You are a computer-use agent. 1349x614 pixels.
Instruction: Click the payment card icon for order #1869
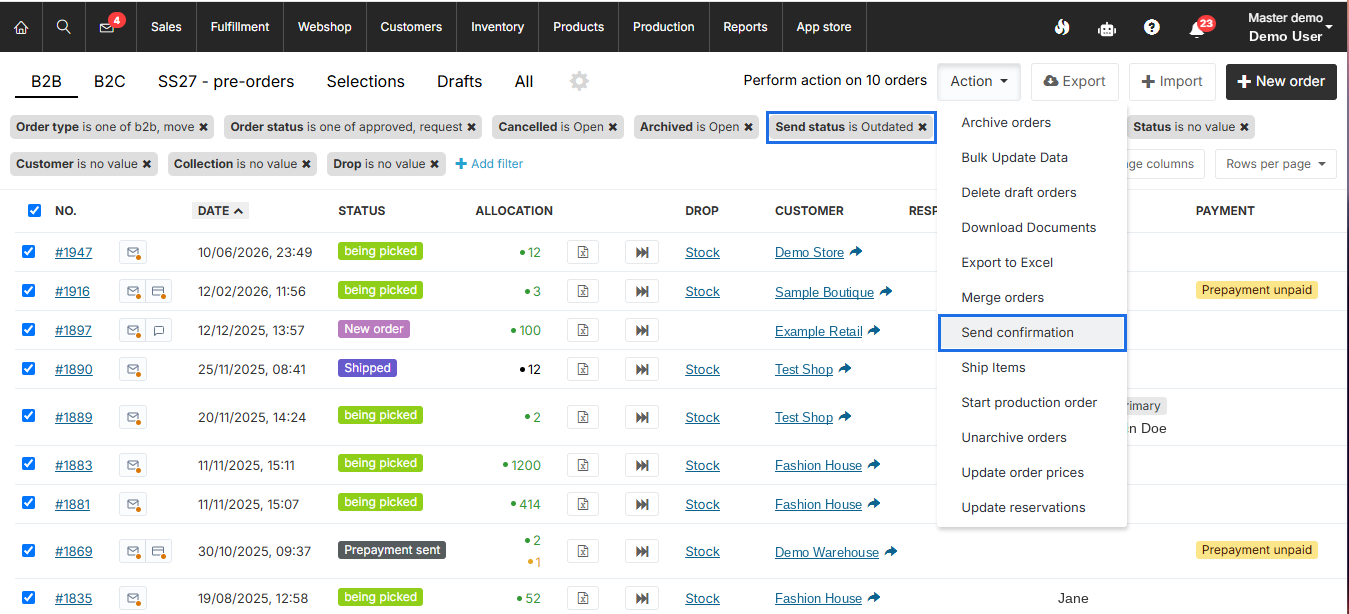pos(158,551)
